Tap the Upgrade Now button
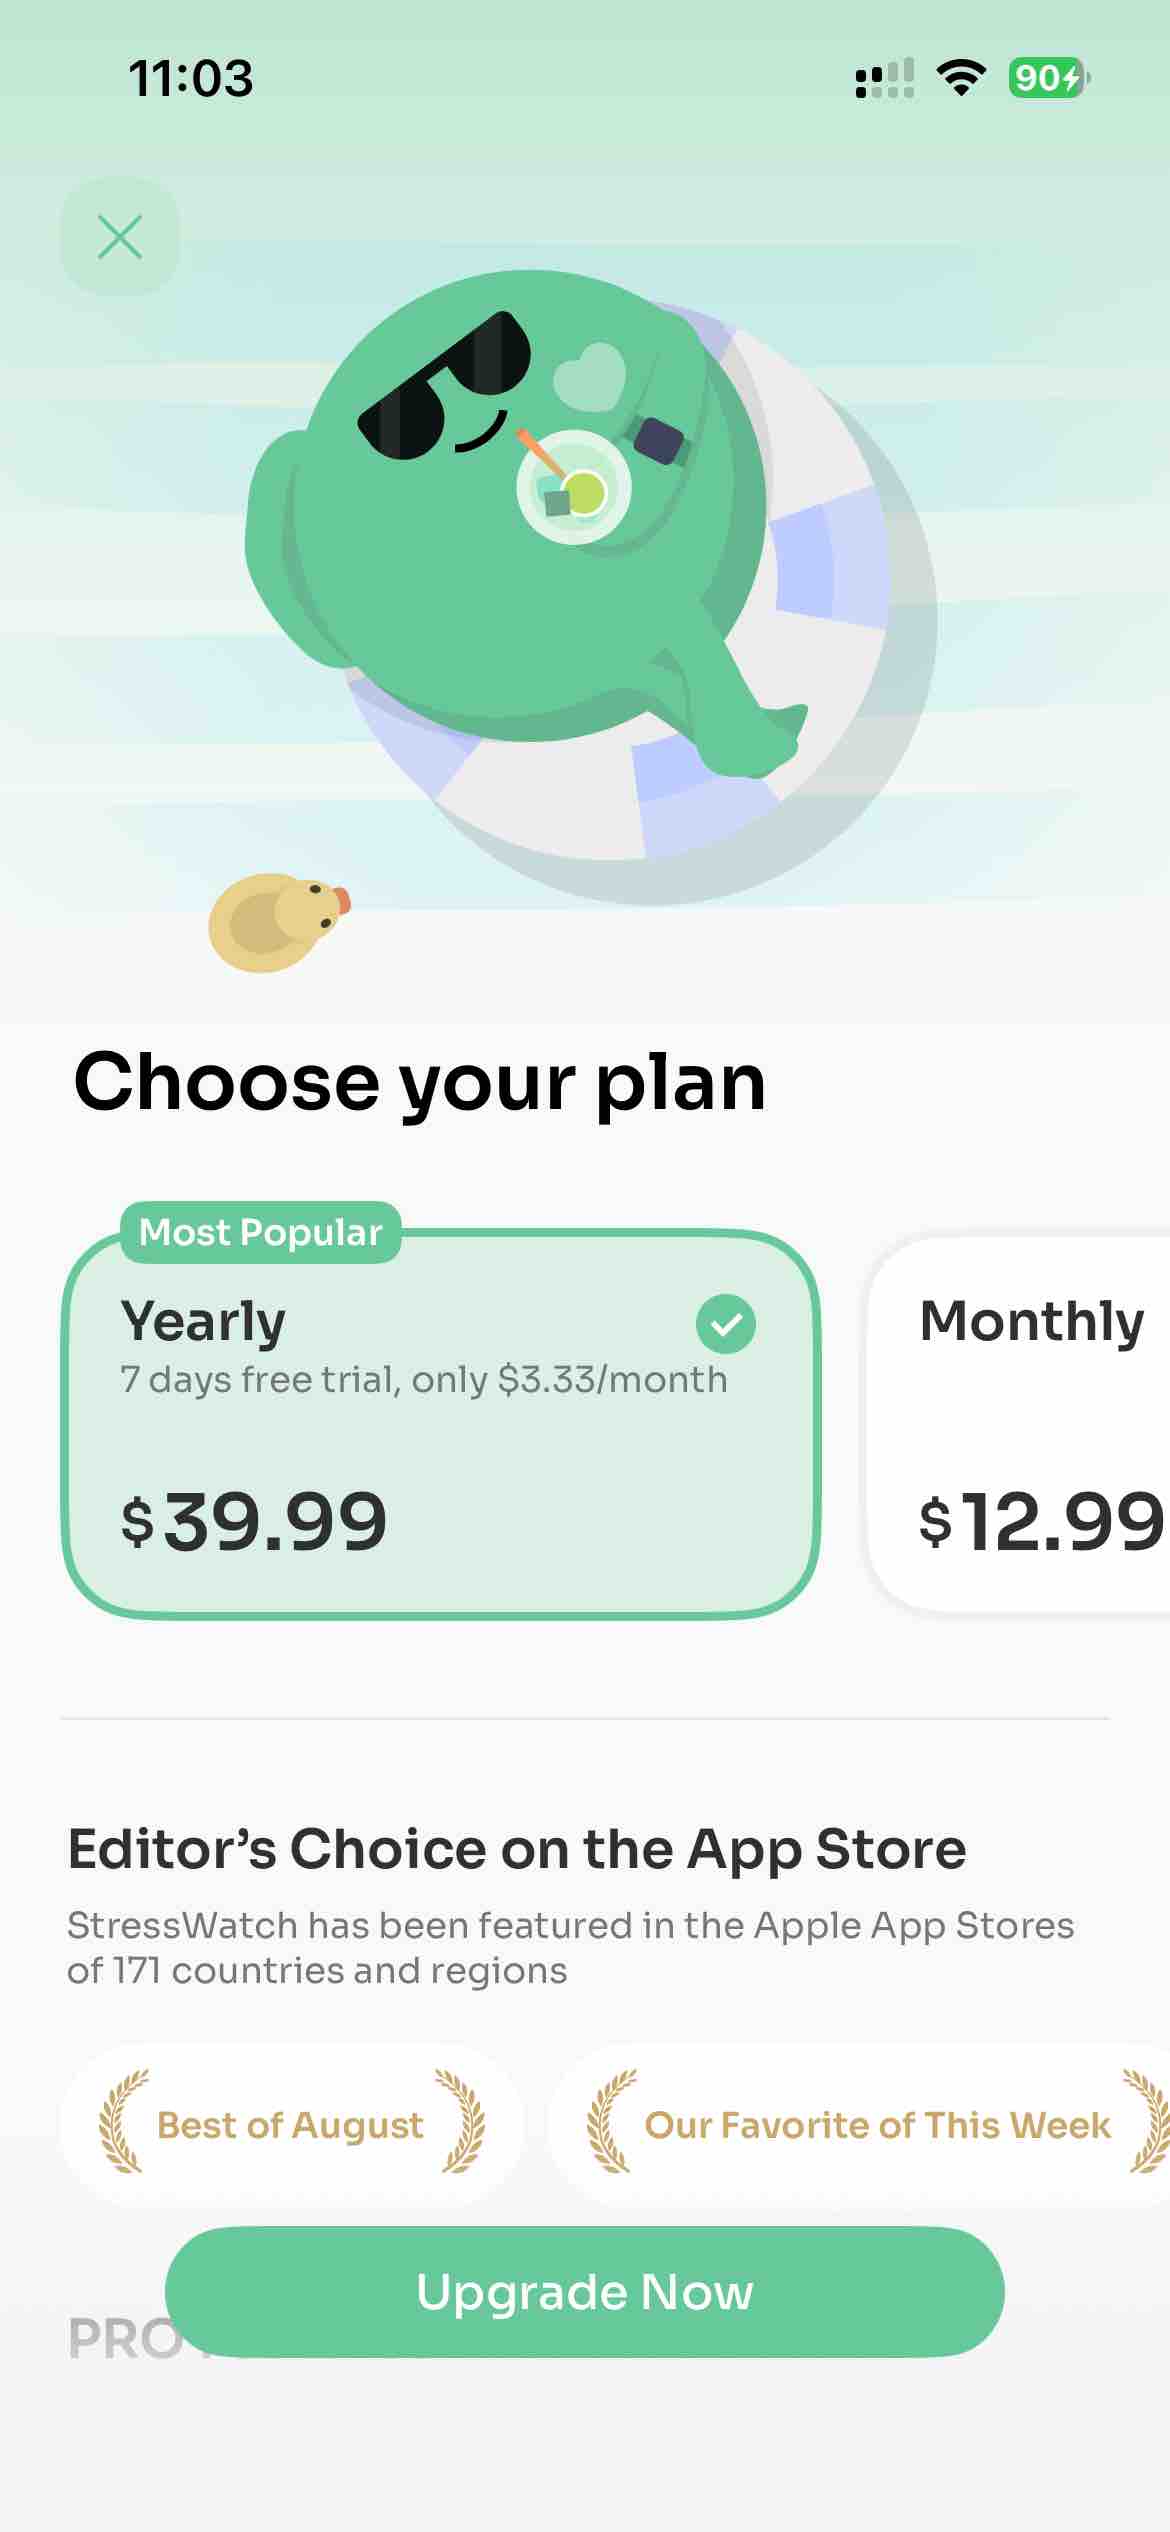The width and height of the screenshot is (1170, 2532). click(585, 2292)
